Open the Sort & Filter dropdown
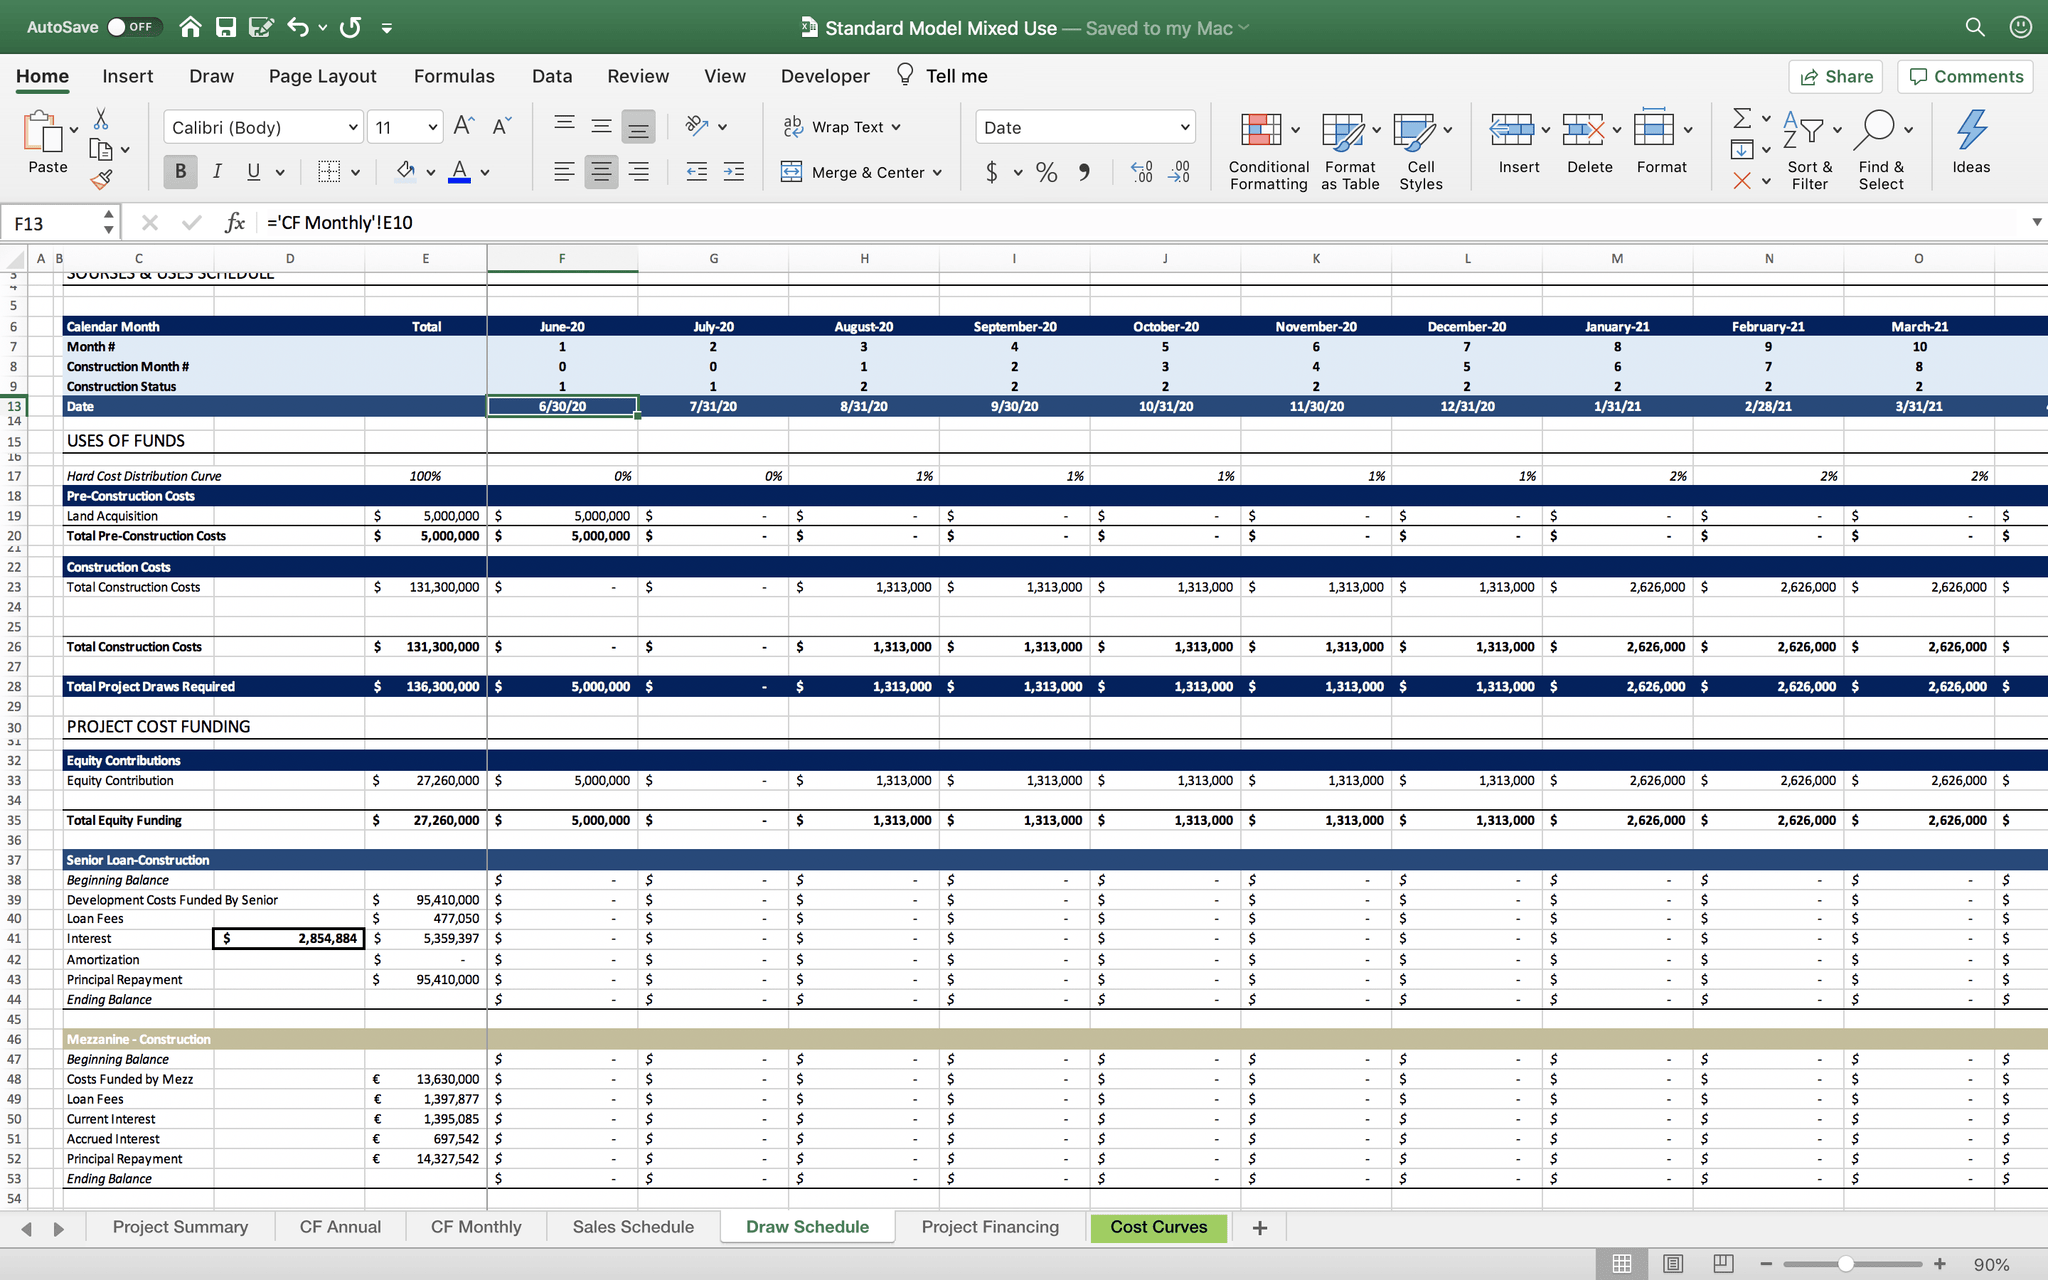The width and height of the screenshot is (2048, 1280). click(1810, 150)
